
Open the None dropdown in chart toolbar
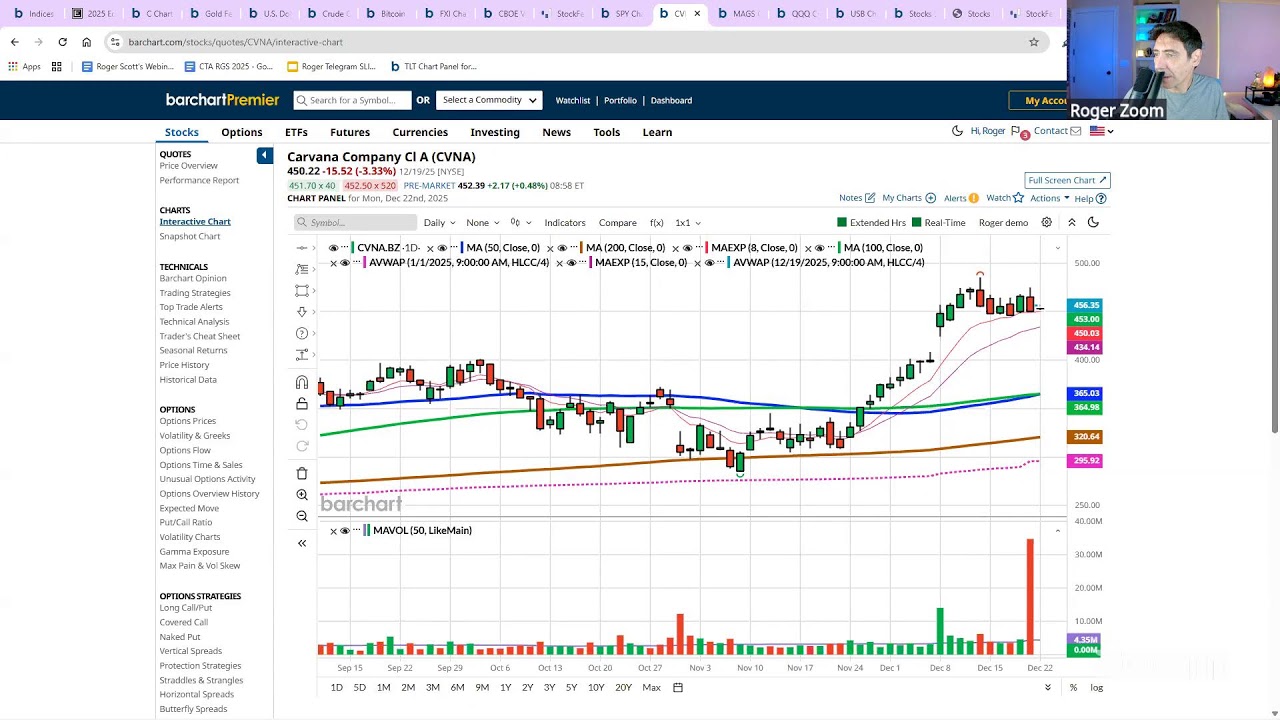[x=482, y=223]
